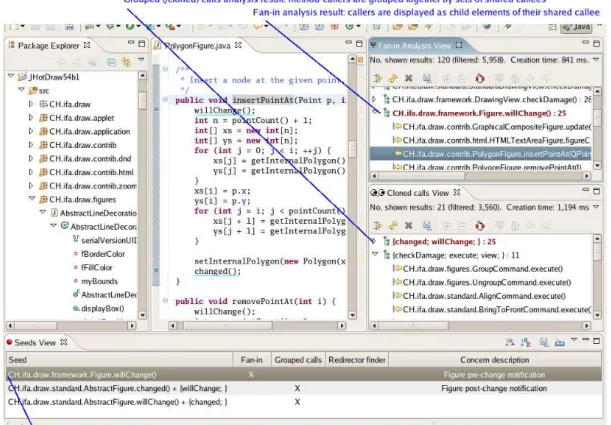611x425 pixels.
Task: Toggle Link with Editor in Package Explorer
Action: click(x=126, y=62)
